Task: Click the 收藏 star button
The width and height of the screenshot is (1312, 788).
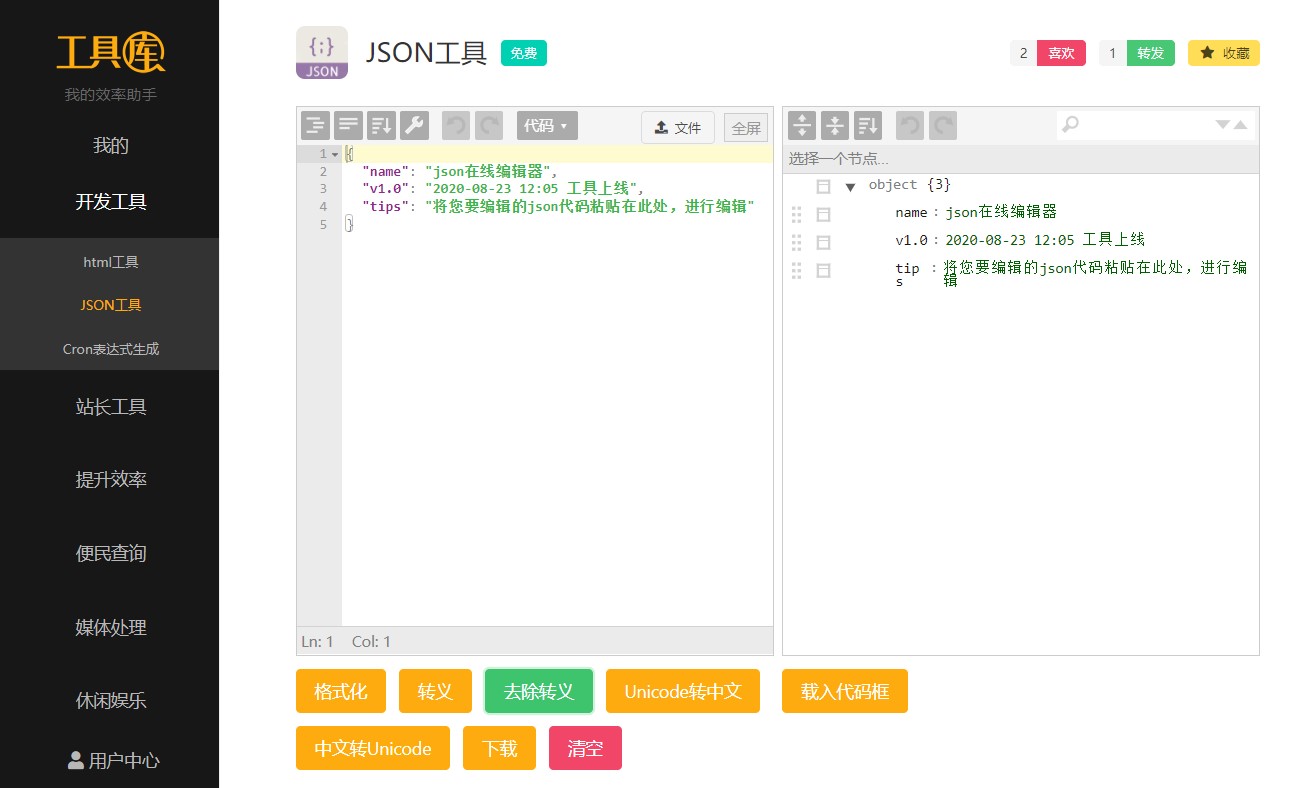Action: 1223,53
